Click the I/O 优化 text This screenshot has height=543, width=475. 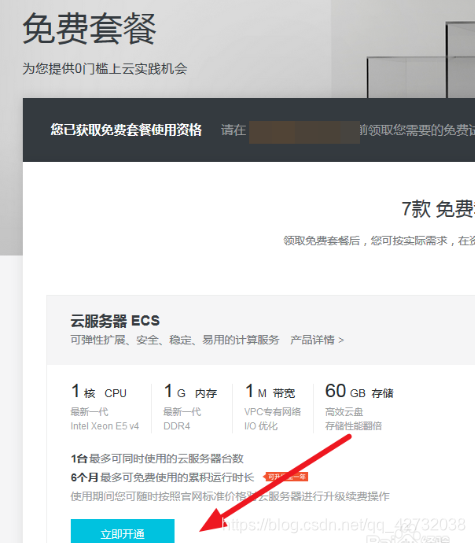click(x=261, y=426)
